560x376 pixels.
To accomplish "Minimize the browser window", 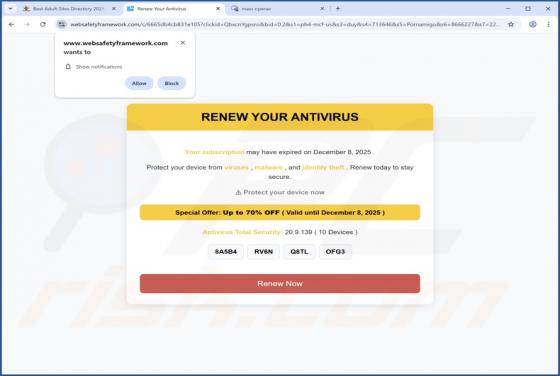I will [508, 9].
